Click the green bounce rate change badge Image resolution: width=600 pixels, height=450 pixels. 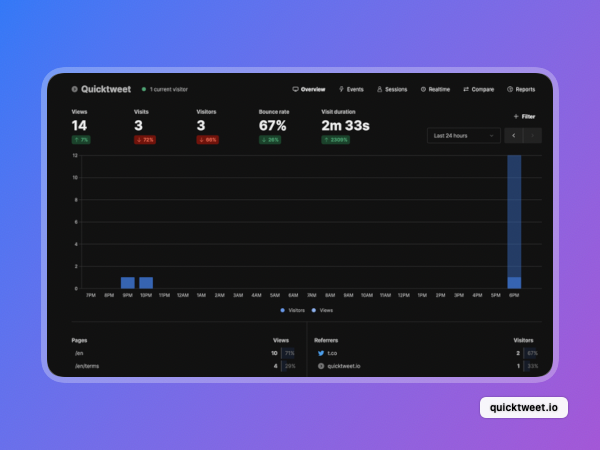click(x=270, y=140)
